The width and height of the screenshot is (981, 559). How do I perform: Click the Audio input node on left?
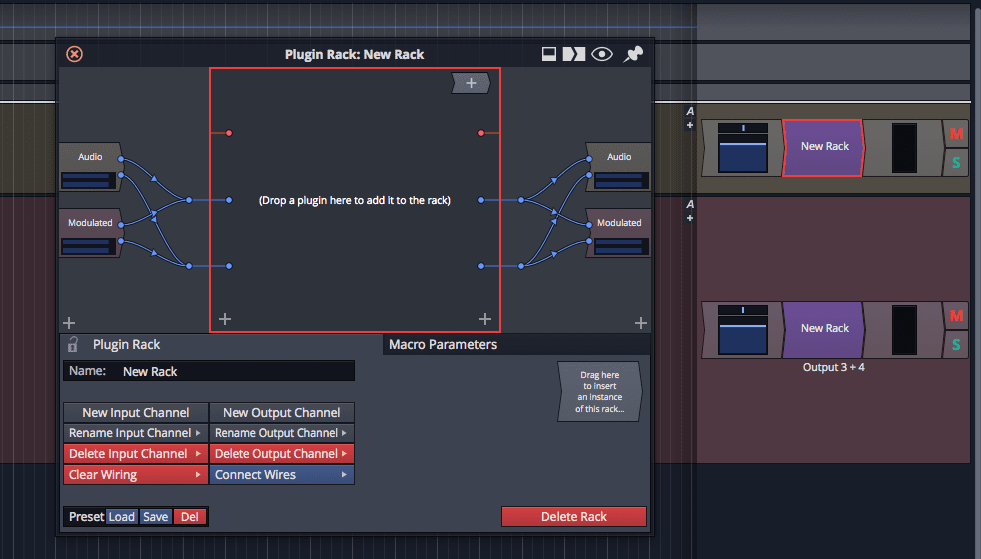90,157
